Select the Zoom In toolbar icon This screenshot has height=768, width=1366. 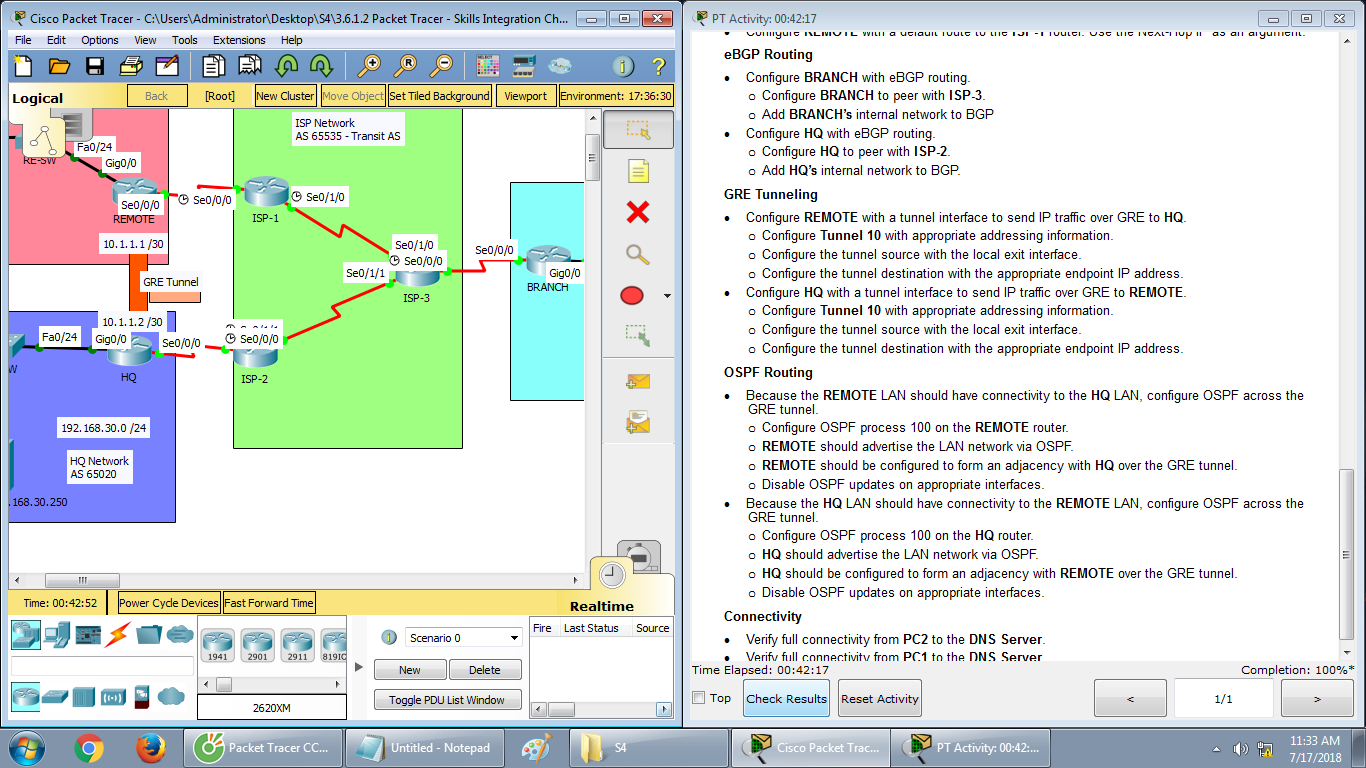tap(370, 65)
